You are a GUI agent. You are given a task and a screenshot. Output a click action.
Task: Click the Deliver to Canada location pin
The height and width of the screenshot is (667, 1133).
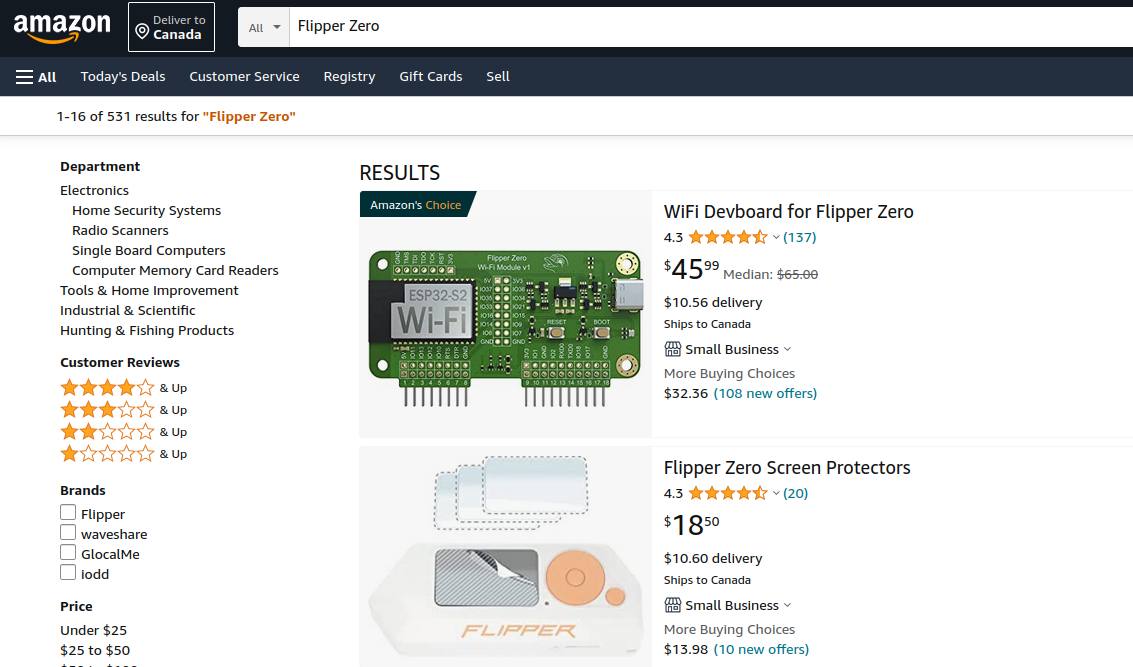point(142,27)
